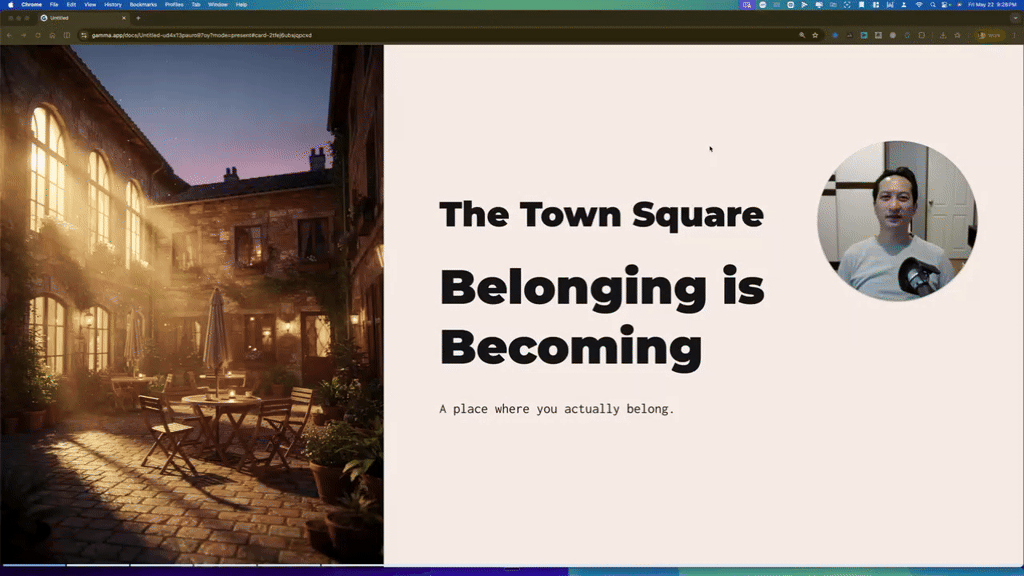The image size is (1024, 576).
Task: Click the purple screen recorder menu bar icon
Action: click(x=746, y=5)
